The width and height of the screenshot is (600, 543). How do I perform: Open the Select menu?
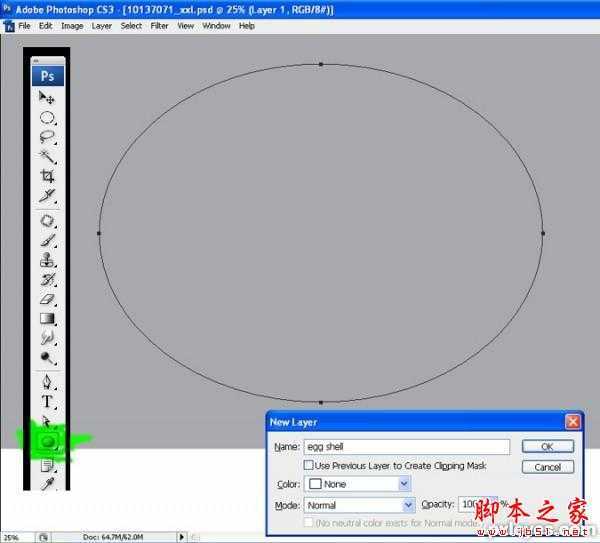tap(131, 26)
